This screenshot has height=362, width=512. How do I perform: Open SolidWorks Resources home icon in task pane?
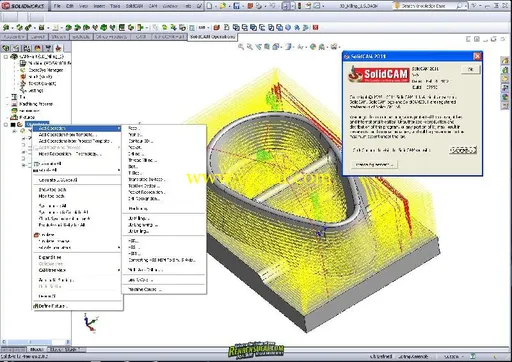point(505,61)
